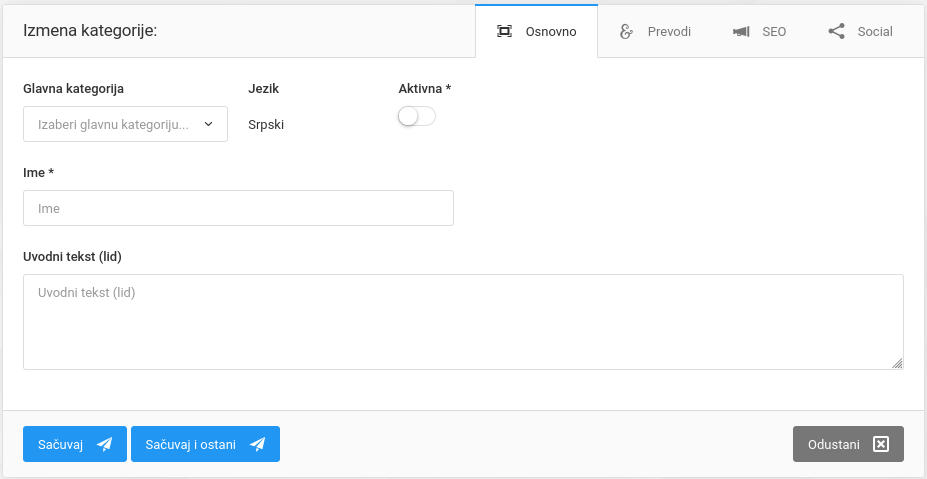Open the SEO tab
Screen dimensions: 927x479
pyautogui.click(x=773, y=31)
